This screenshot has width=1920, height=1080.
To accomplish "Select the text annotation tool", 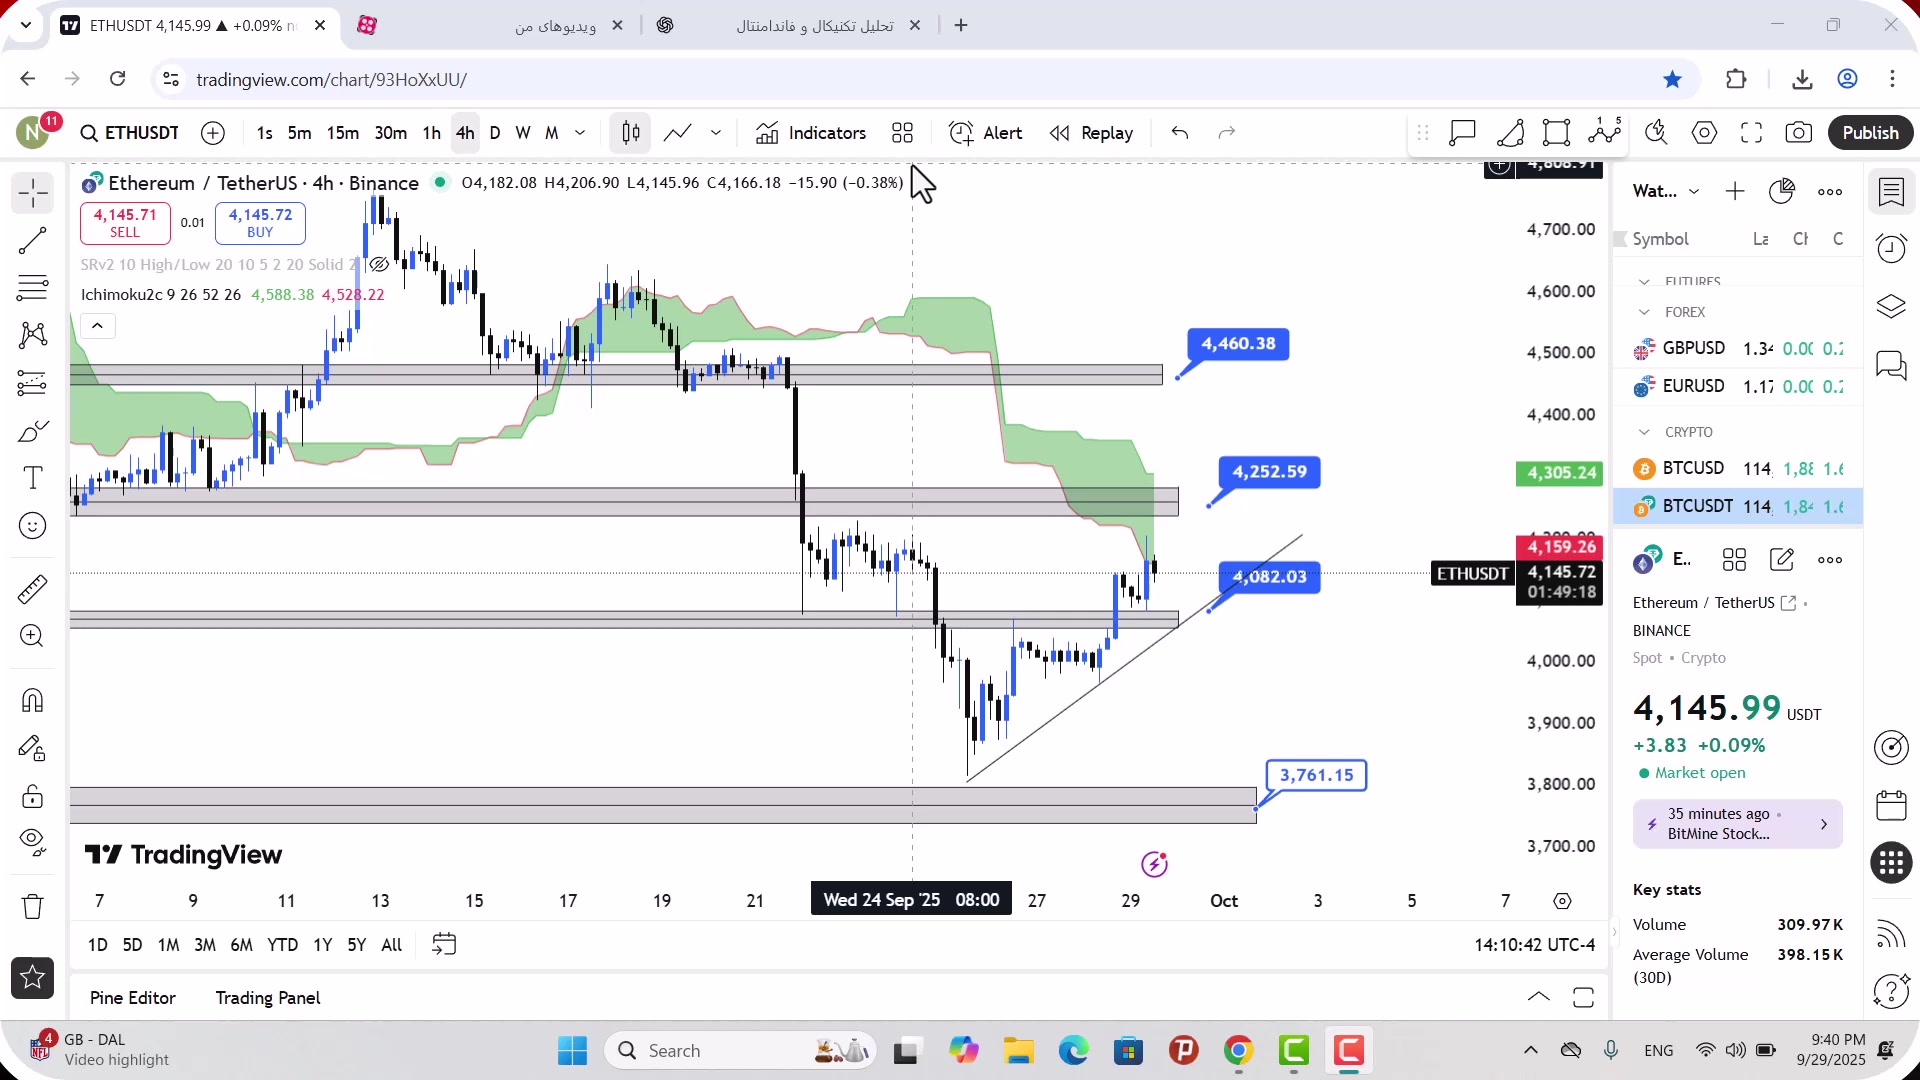I will (x=33, y=478).
